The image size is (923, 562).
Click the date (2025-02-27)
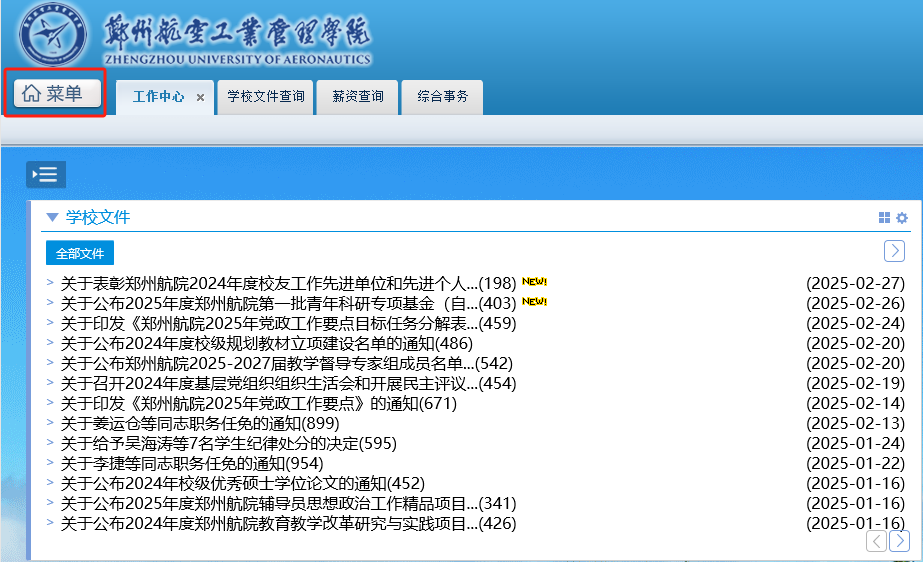[855, 284]
